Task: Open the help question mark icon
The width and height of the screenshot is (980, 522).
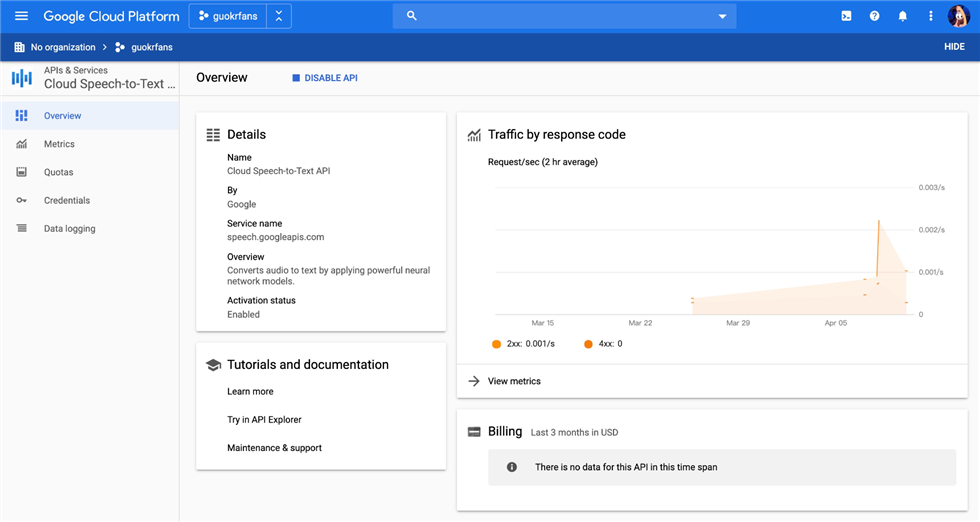Action: point(874,16)
